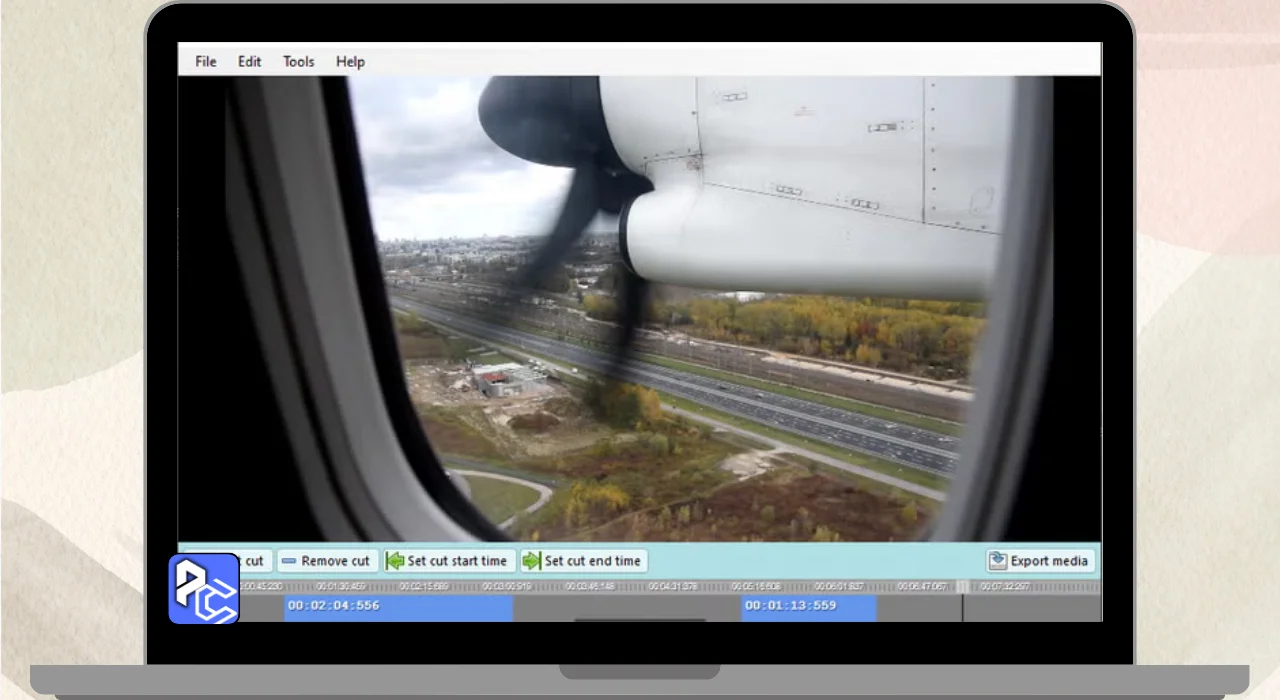Click Set cut start time button

point(448,561)
